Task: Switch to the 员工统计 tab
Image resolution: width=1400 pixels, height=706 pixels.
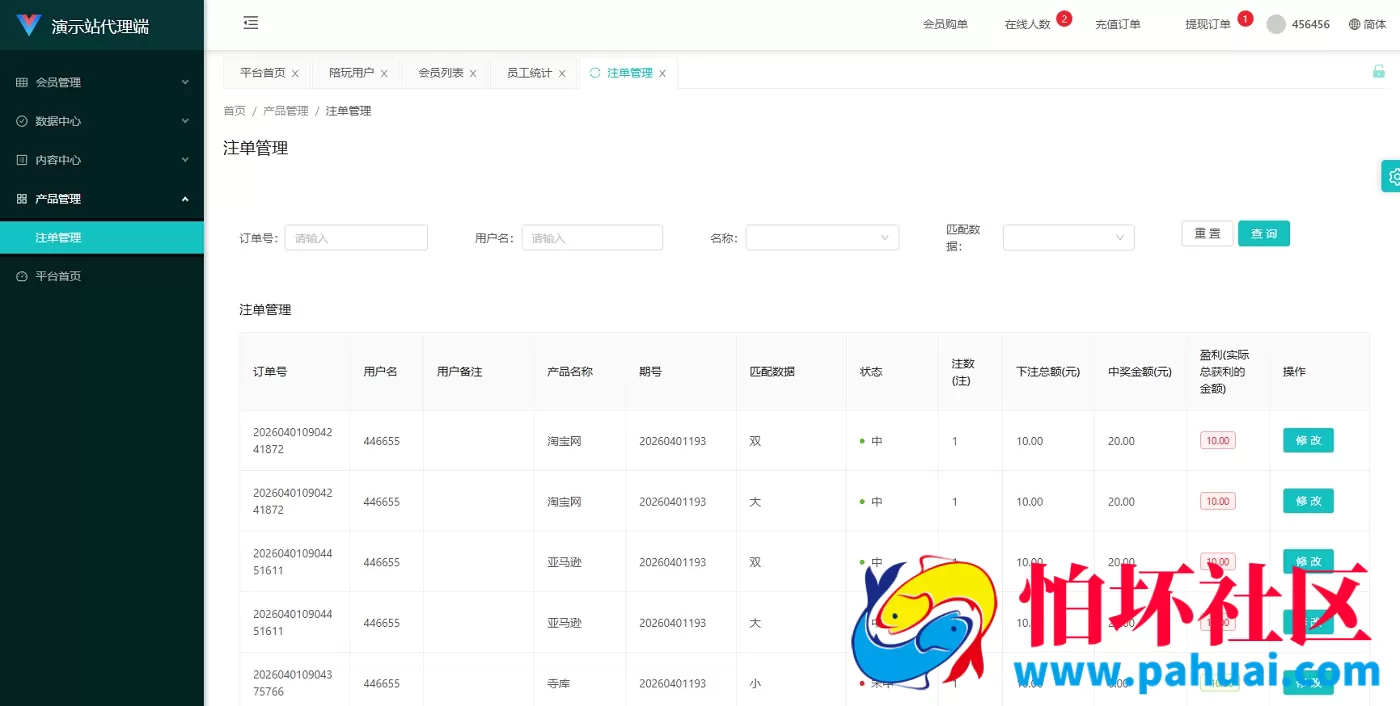Action: coord(530,73)
